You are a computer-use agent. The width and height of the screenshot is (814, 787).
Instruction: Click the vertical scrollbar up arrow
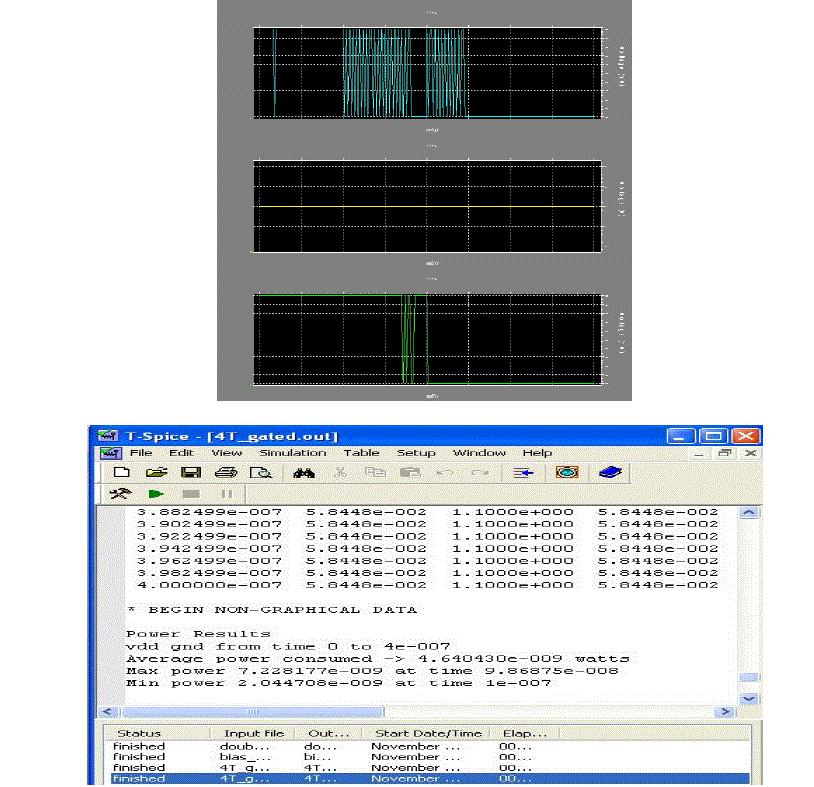[748, 513]
